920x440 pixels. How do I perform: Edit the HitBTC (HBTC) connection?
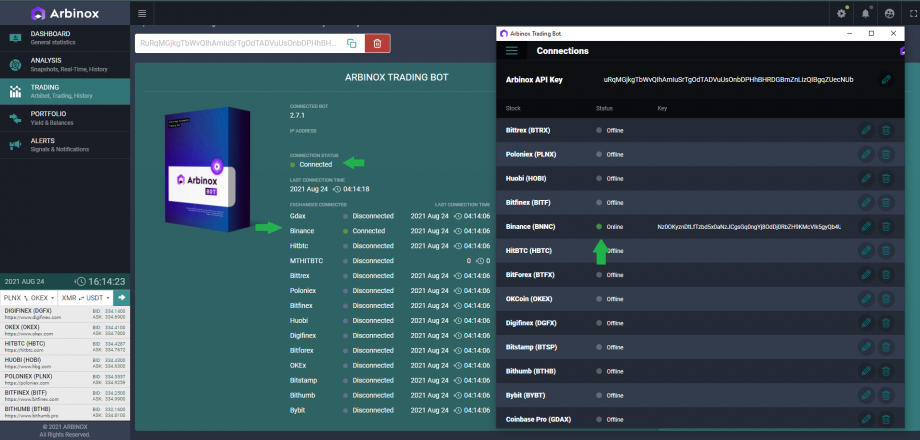866,251
